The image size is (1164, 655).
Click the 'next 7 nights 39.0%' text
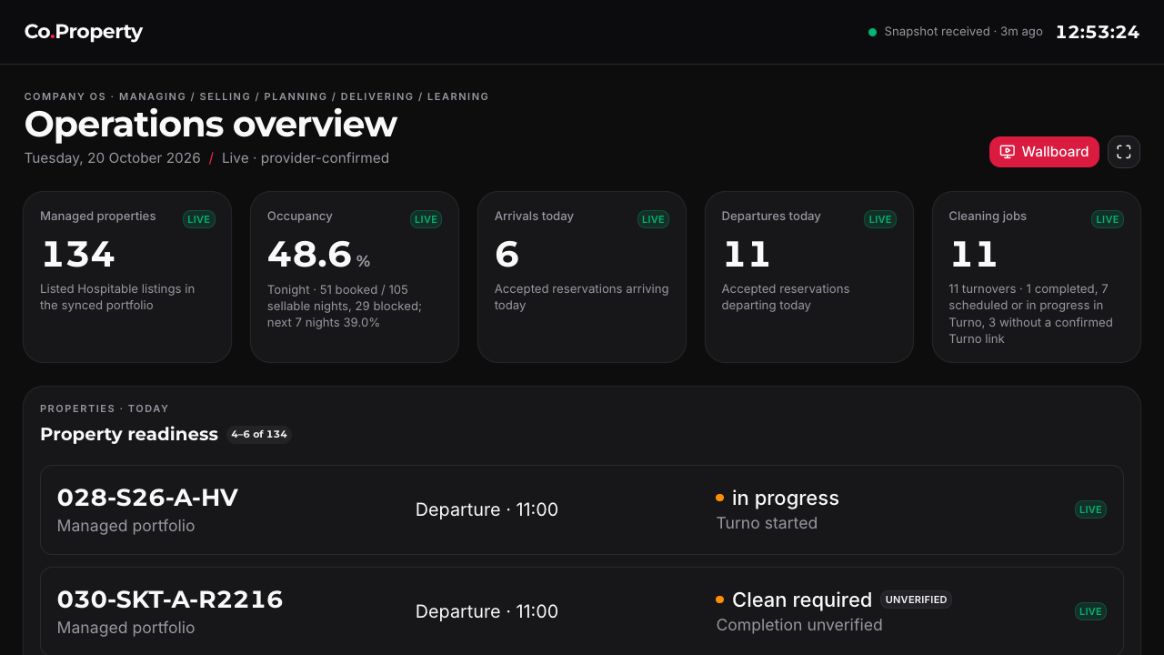[323, 322]
